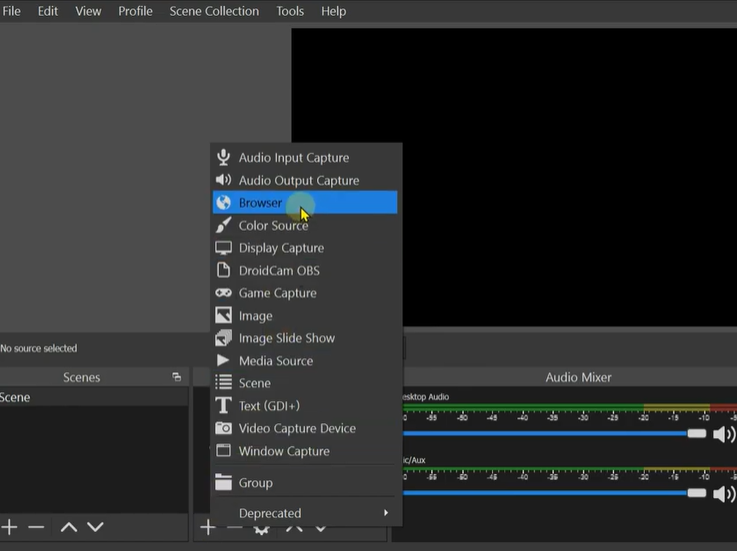
Task: Click the monitor icon for Display Capture
Action: pyautogui.click(x=223, y=248)
